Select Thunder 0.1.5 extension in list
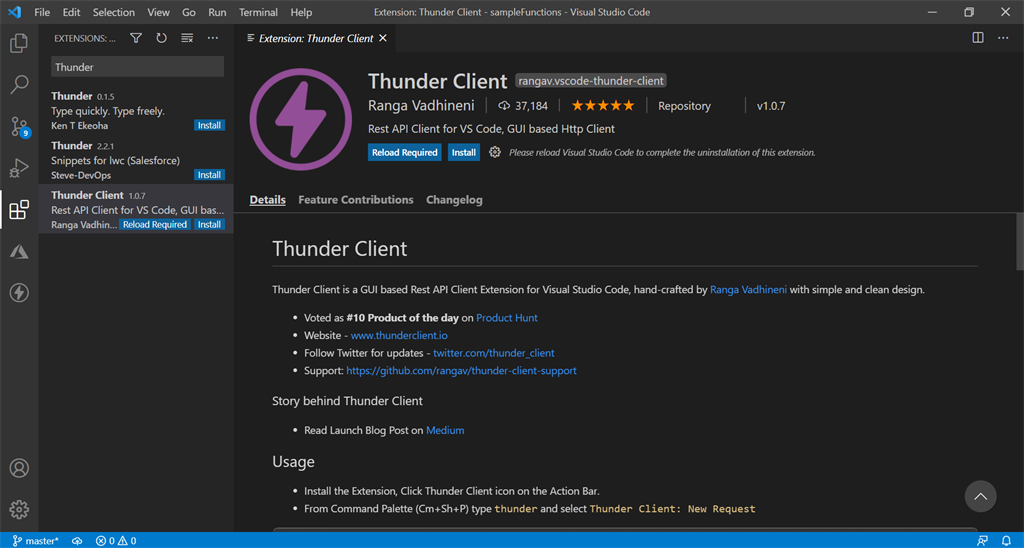This screenshot has width=1024, height=548. tap(136, 110)
